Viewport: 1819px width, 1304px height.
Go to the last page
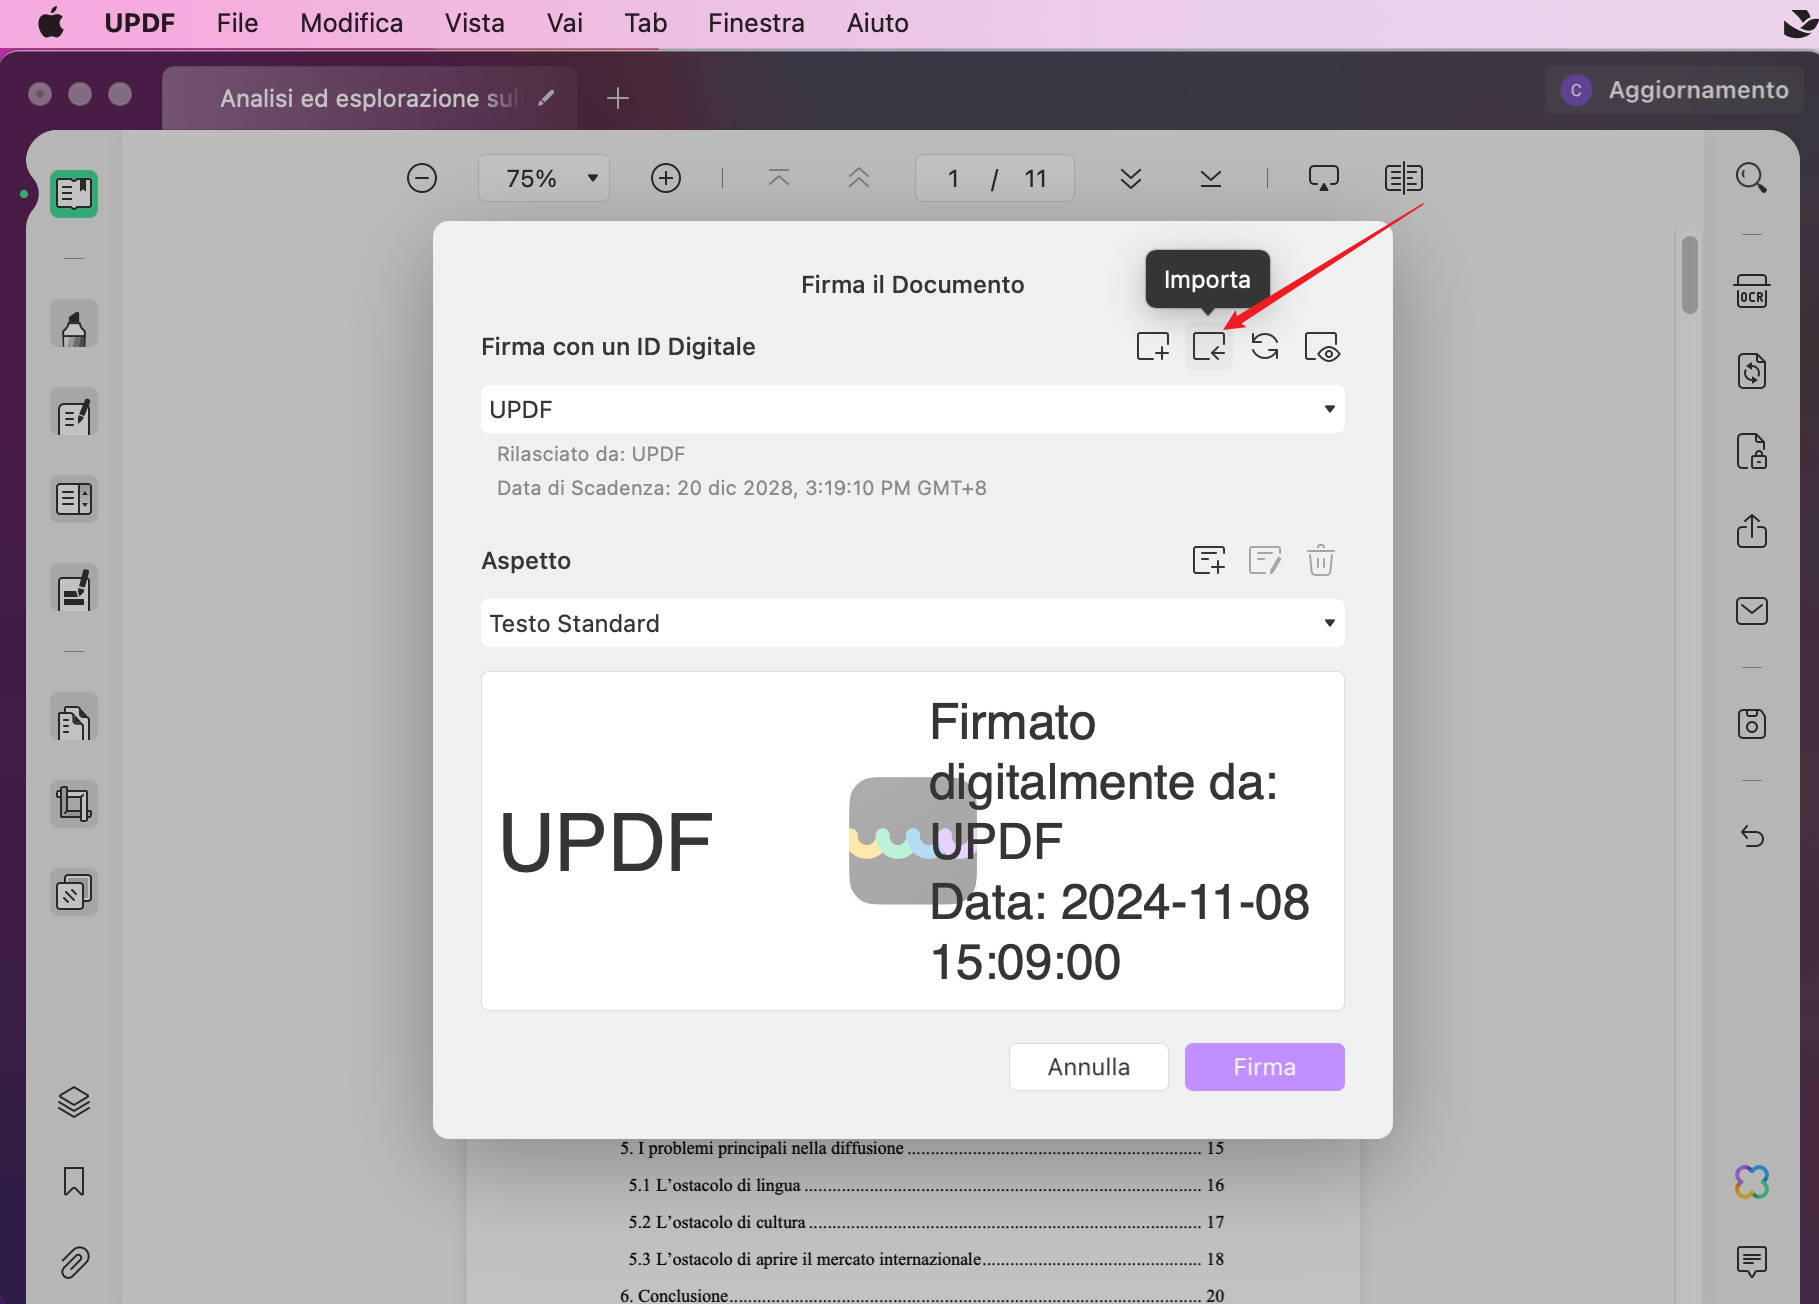pos(1211,178)
